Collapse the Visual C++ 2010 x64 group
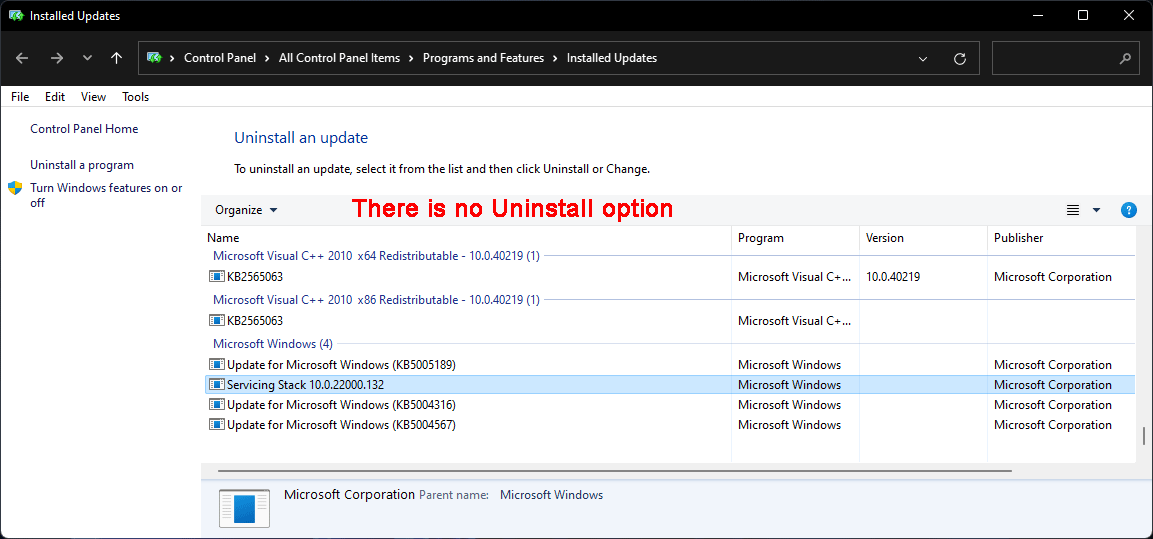Viewport: 1153px width, 539px height. tap(376, 256)
